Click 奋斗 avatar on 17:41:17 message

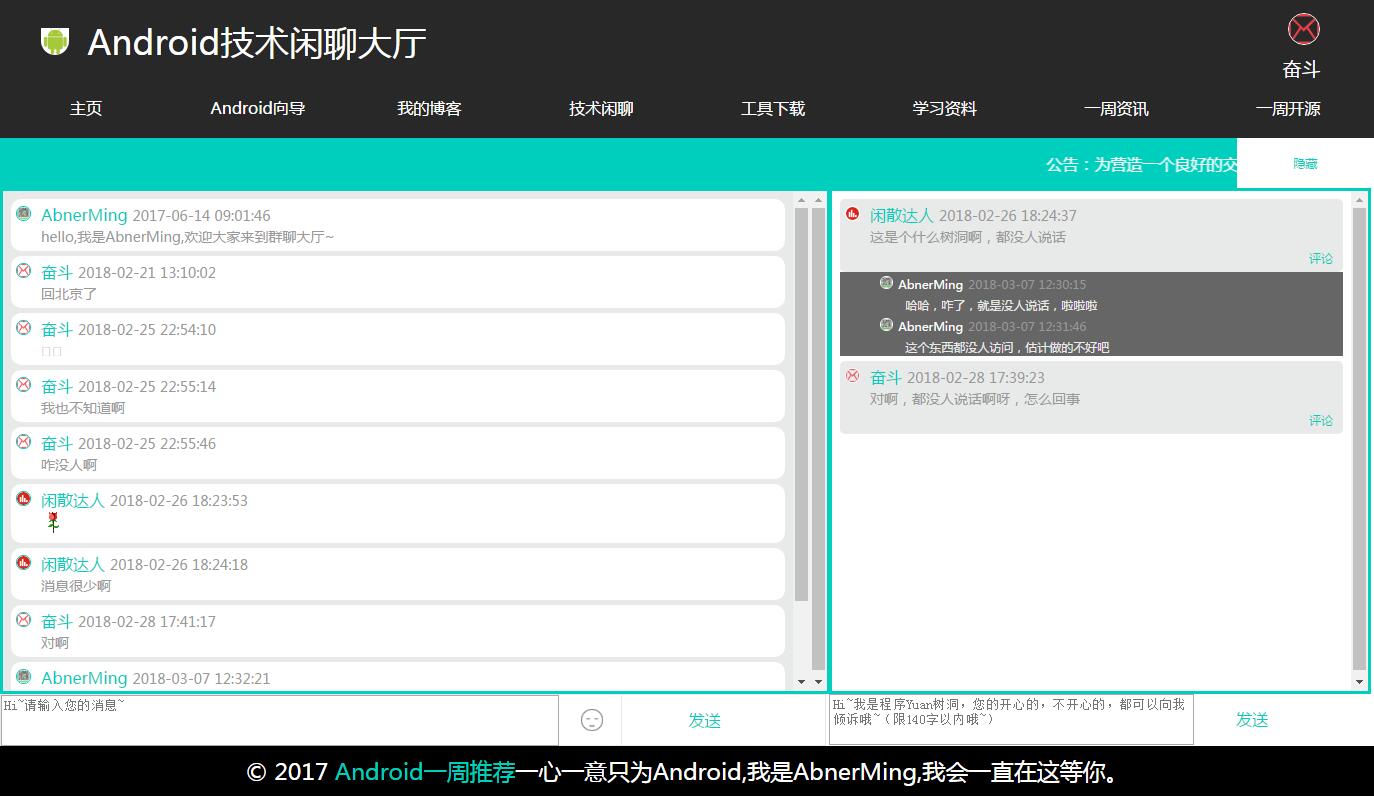[x=24, y=620]
